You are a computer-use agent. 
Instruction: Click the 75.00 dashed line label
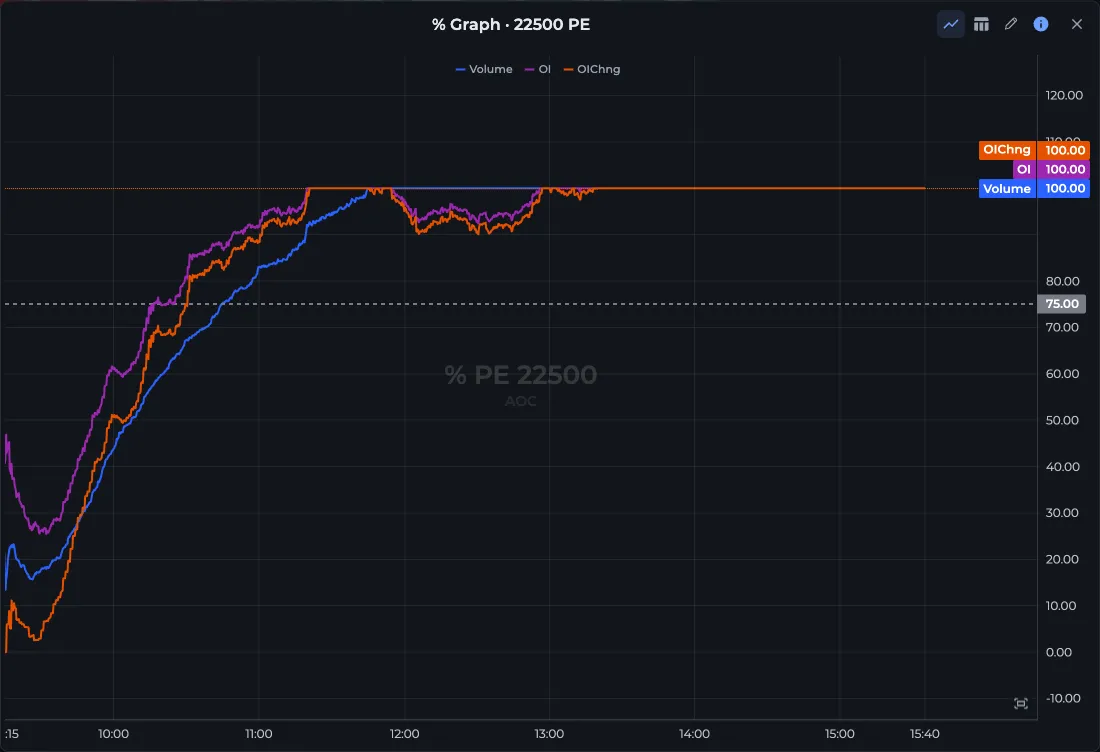click(x=1061, y=304)
